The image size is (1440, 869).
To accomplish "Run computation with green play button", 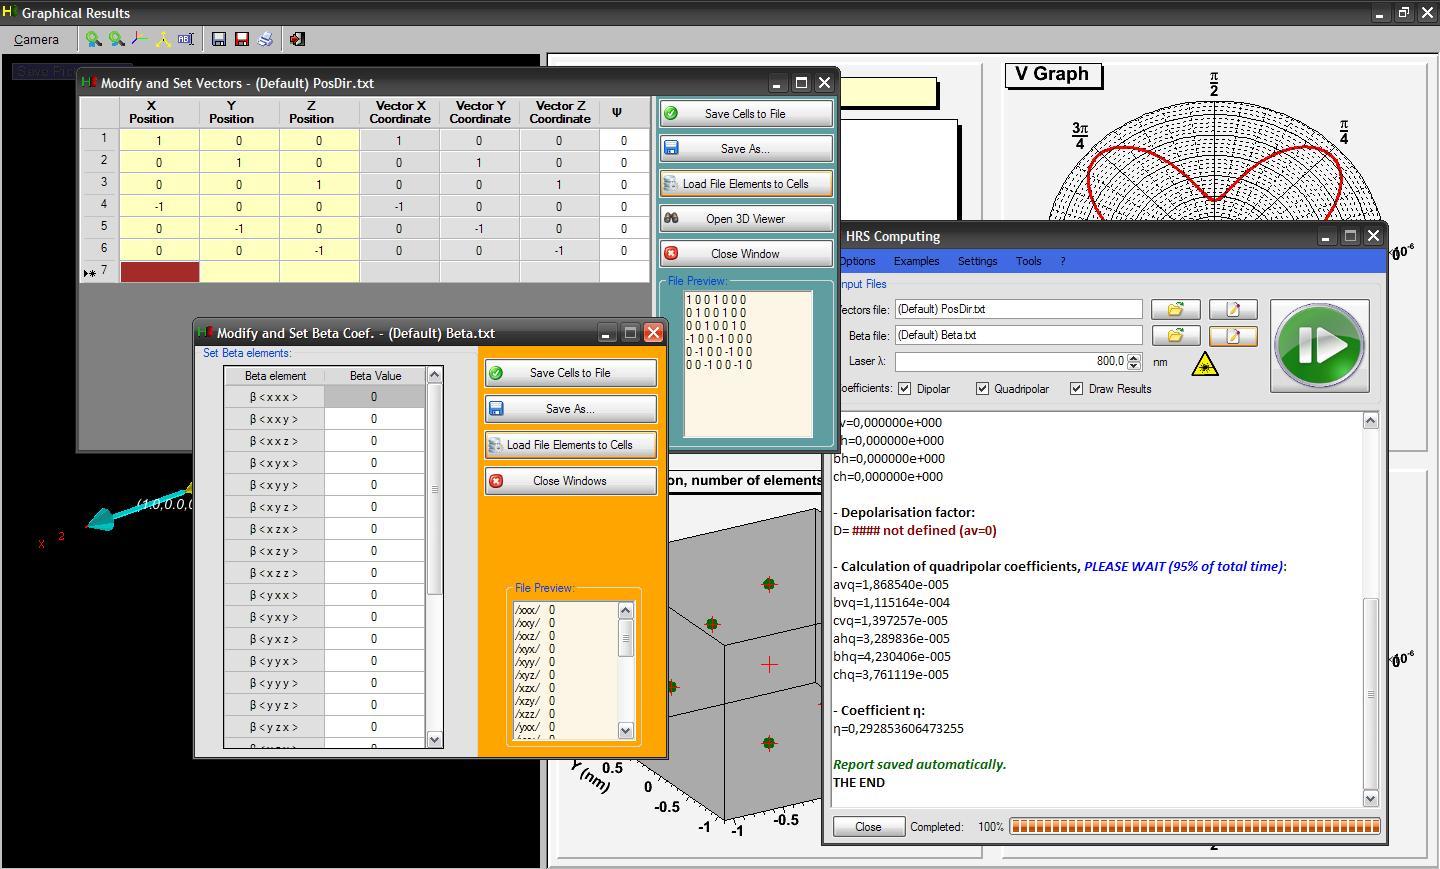I will pyautogui.click(x=1319, y=346).
